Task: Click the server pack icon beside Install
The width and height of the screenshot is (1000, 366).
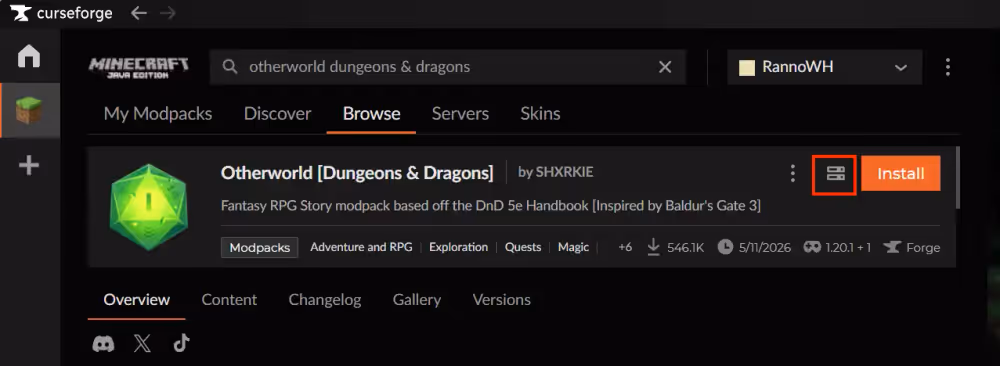Action: pos(835,173)
